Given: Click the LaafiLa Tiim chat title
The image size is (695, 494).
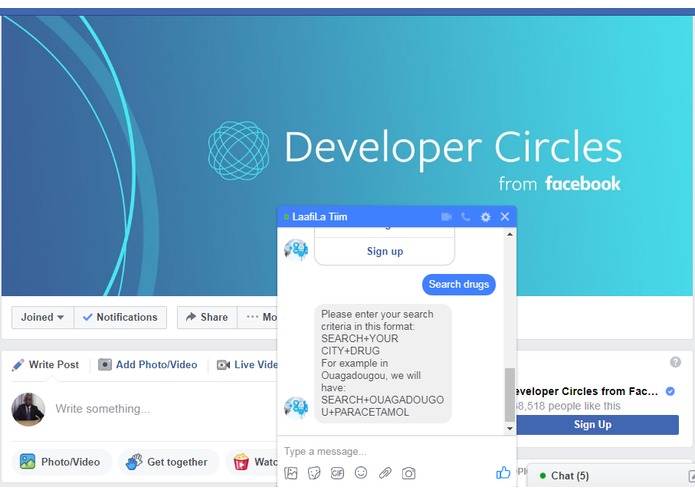Looking at the screenshot, I should 320,217.
